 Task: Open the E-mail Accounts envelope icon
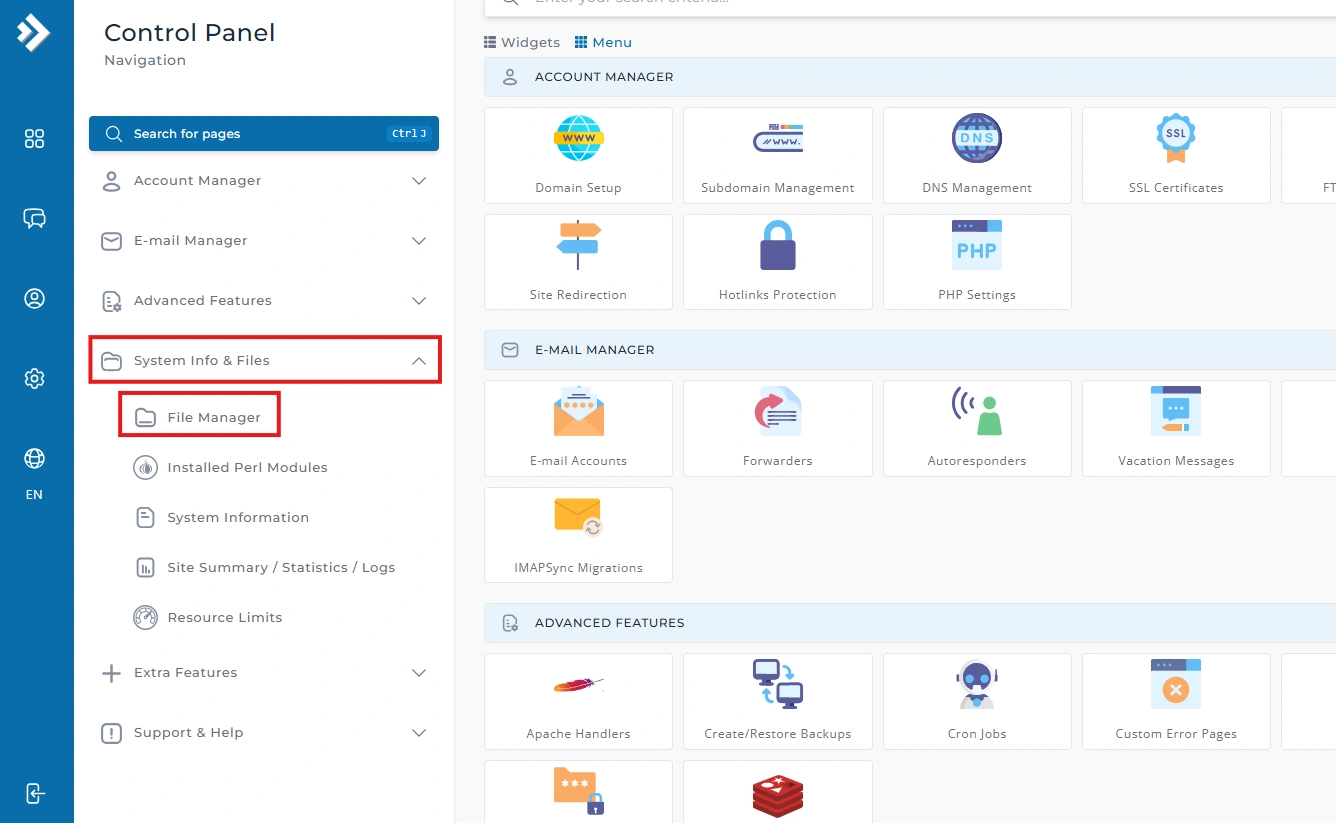[x=578, y=411]
